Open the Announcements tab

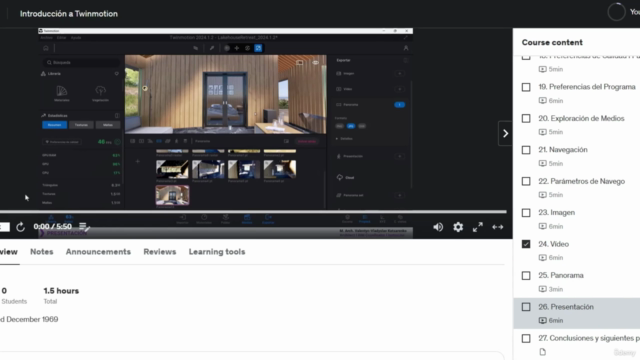click(x=98, y=252)
